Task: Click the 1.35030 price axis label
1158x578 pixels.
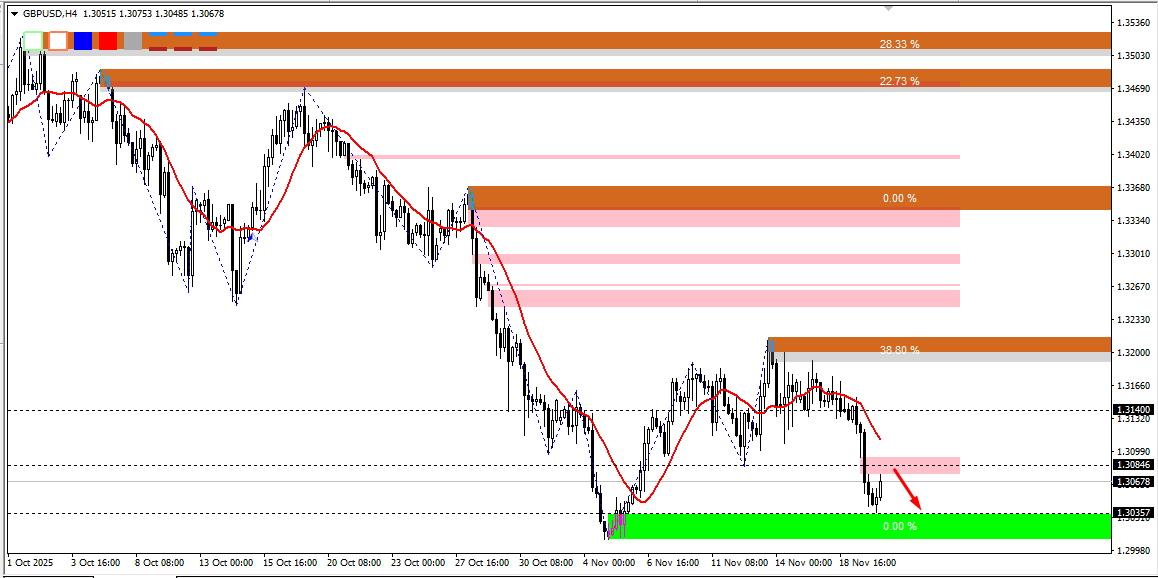Action: click(1134, 55)
